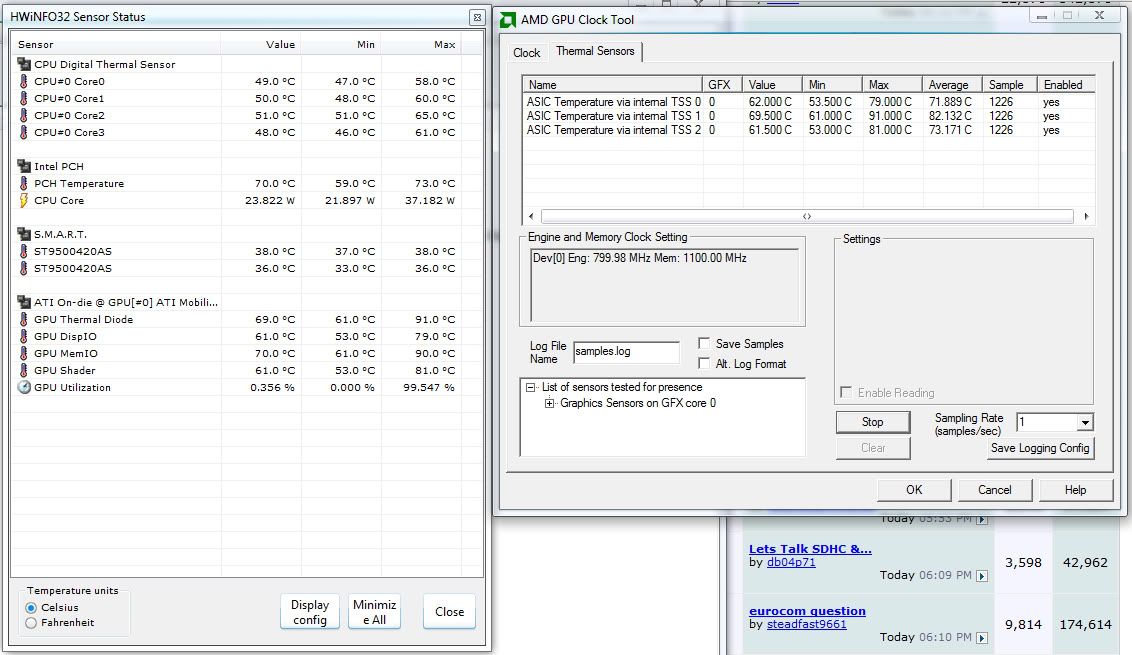
Task: Click sensor table scroll right arrow
Action: pyautogui.click(x=1086, y=216)
